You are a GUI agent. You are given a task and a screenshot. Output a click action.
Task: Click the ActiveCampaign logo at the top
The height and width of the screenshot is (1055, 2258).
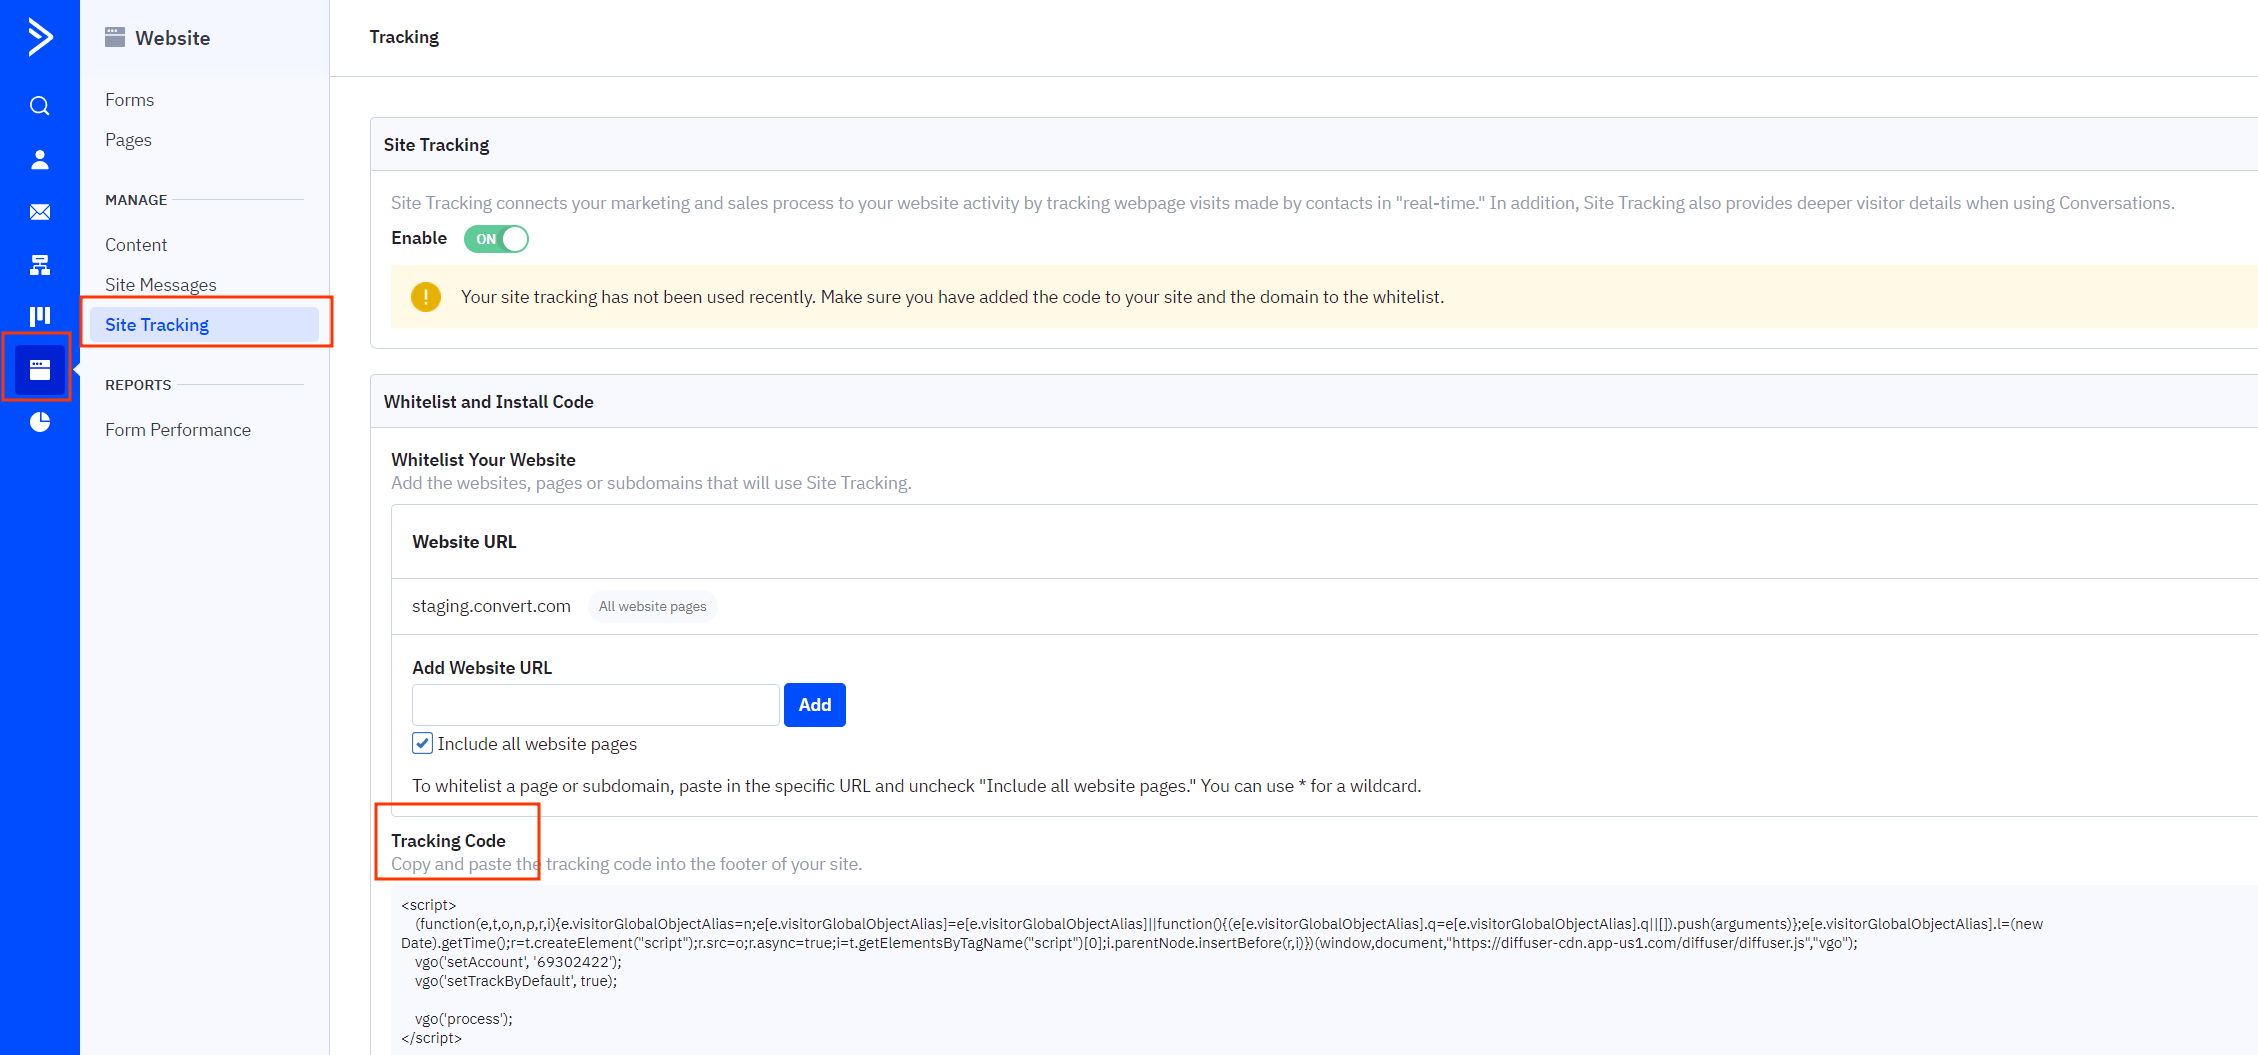(39, 37)
